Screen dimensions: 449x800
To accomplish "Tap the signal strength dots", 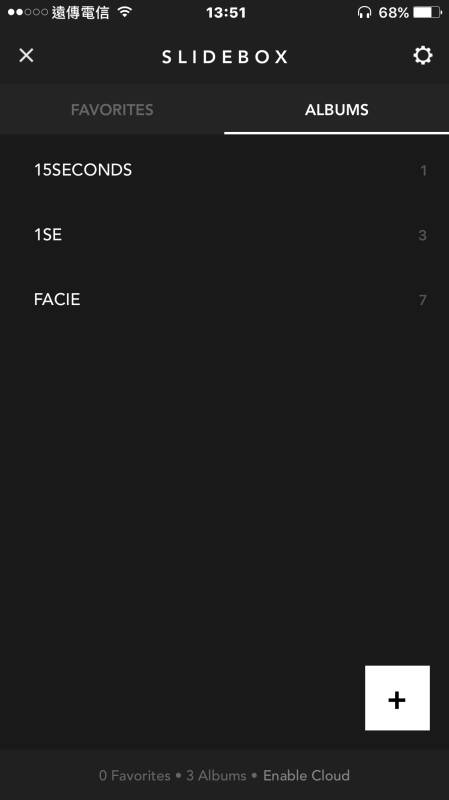I will pos(28,12).
